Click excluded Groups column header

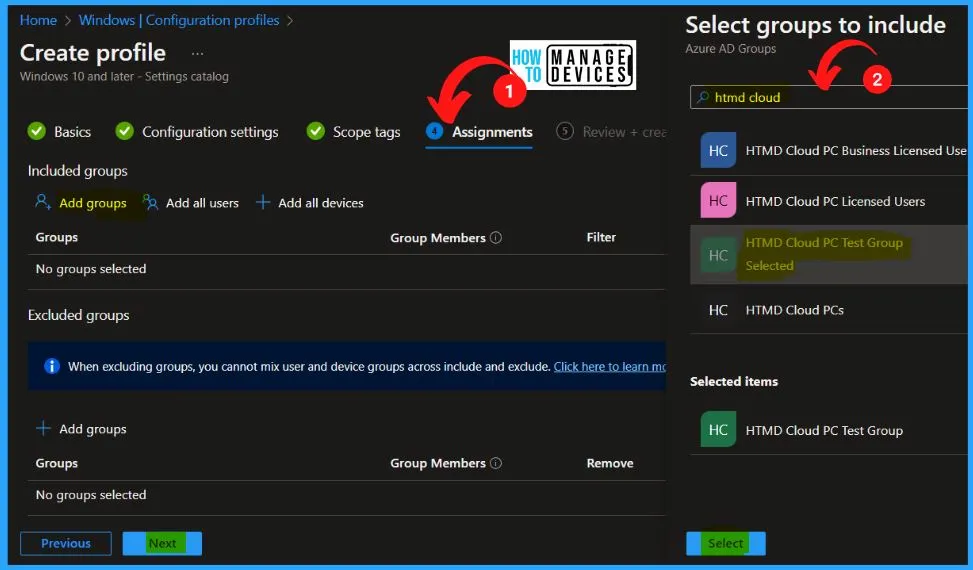tap(56, 463)
